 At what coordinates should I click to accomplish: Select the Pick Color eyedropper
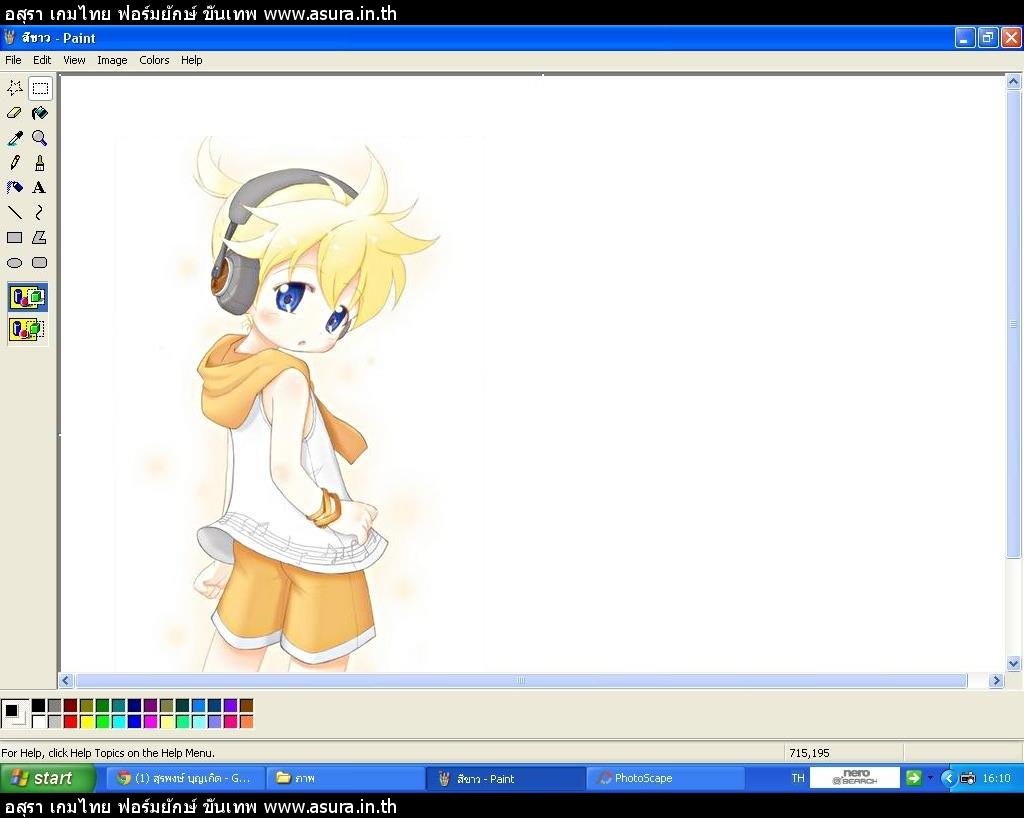coord(14,138)
